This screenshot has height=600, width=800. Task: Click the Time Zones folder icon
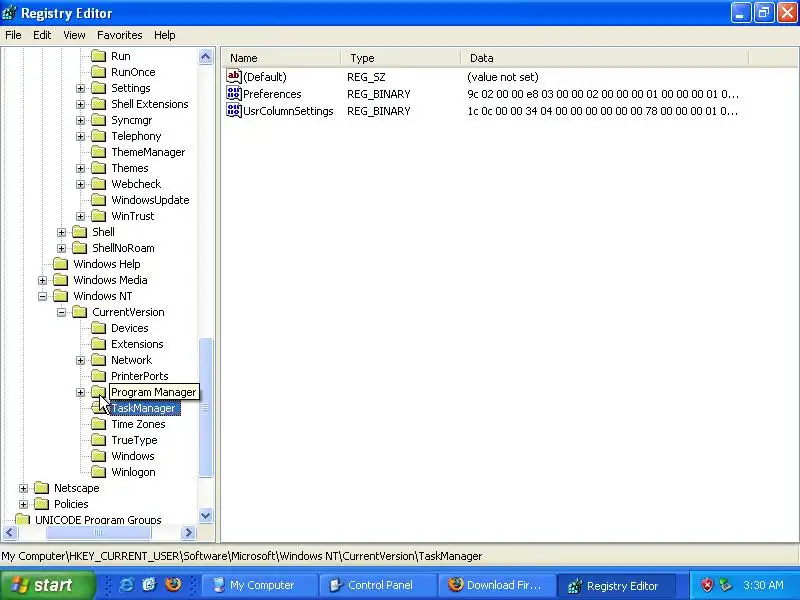pyautogui.click(x=98, y=424)
